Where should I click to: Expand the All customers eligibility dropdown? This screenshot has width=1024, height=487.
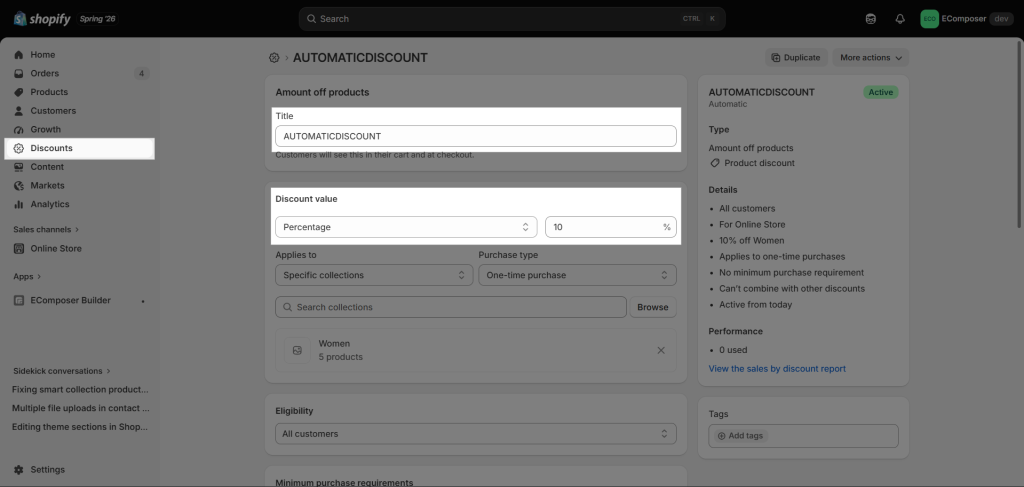pos(476,433)
